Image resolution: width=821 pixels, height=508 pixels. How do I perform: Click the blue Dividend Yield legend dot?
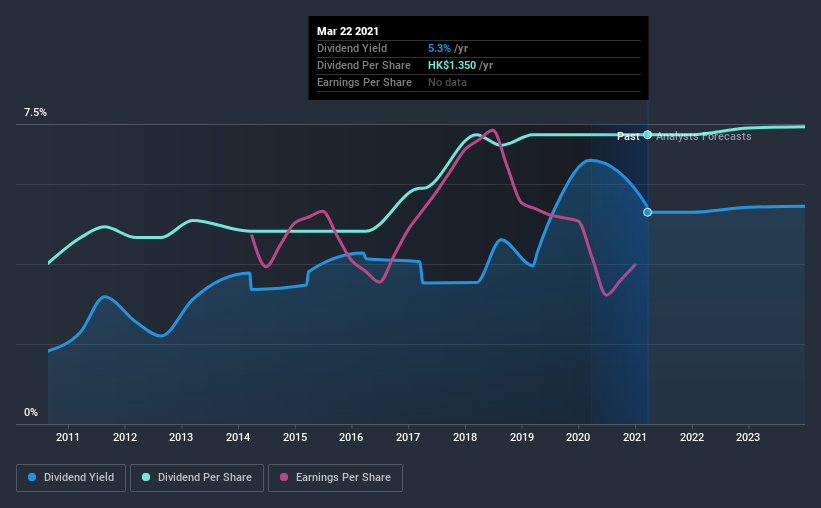click(32, 477)
